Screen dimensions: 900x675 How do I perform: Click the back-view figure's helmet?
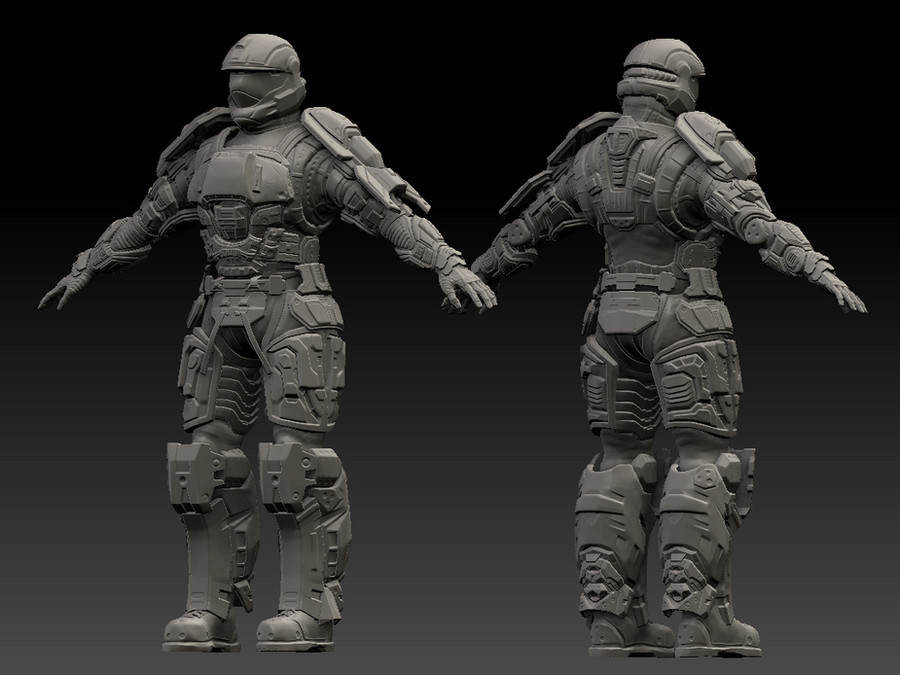[662, 75]
